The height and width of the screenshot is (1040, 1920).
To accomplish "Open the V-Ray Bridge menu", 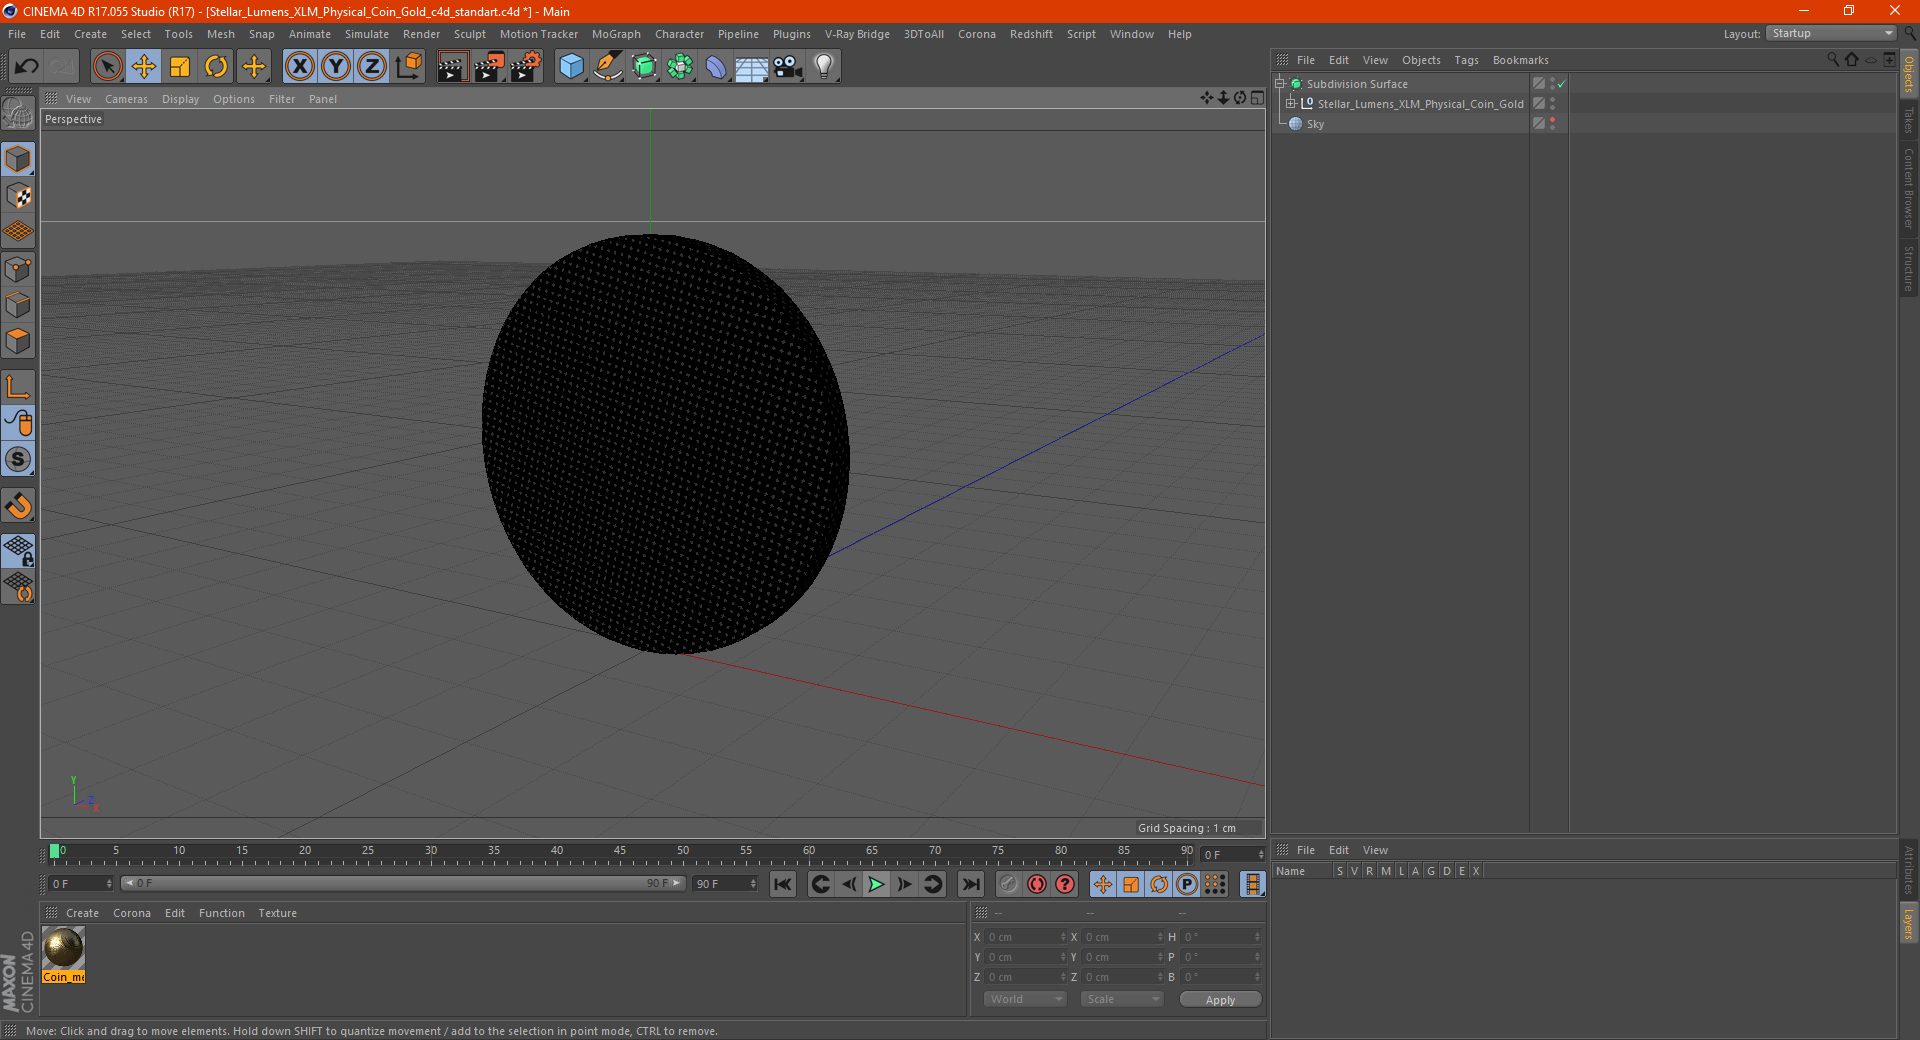I will tap(857, 34).
